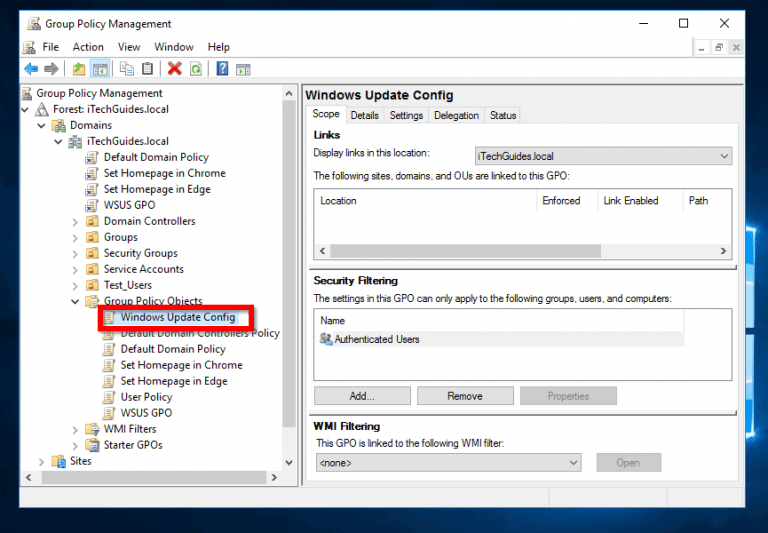Click the Forest iTechGuides.local icon
This screenshot has height=533, width=768.
[42, 109]
